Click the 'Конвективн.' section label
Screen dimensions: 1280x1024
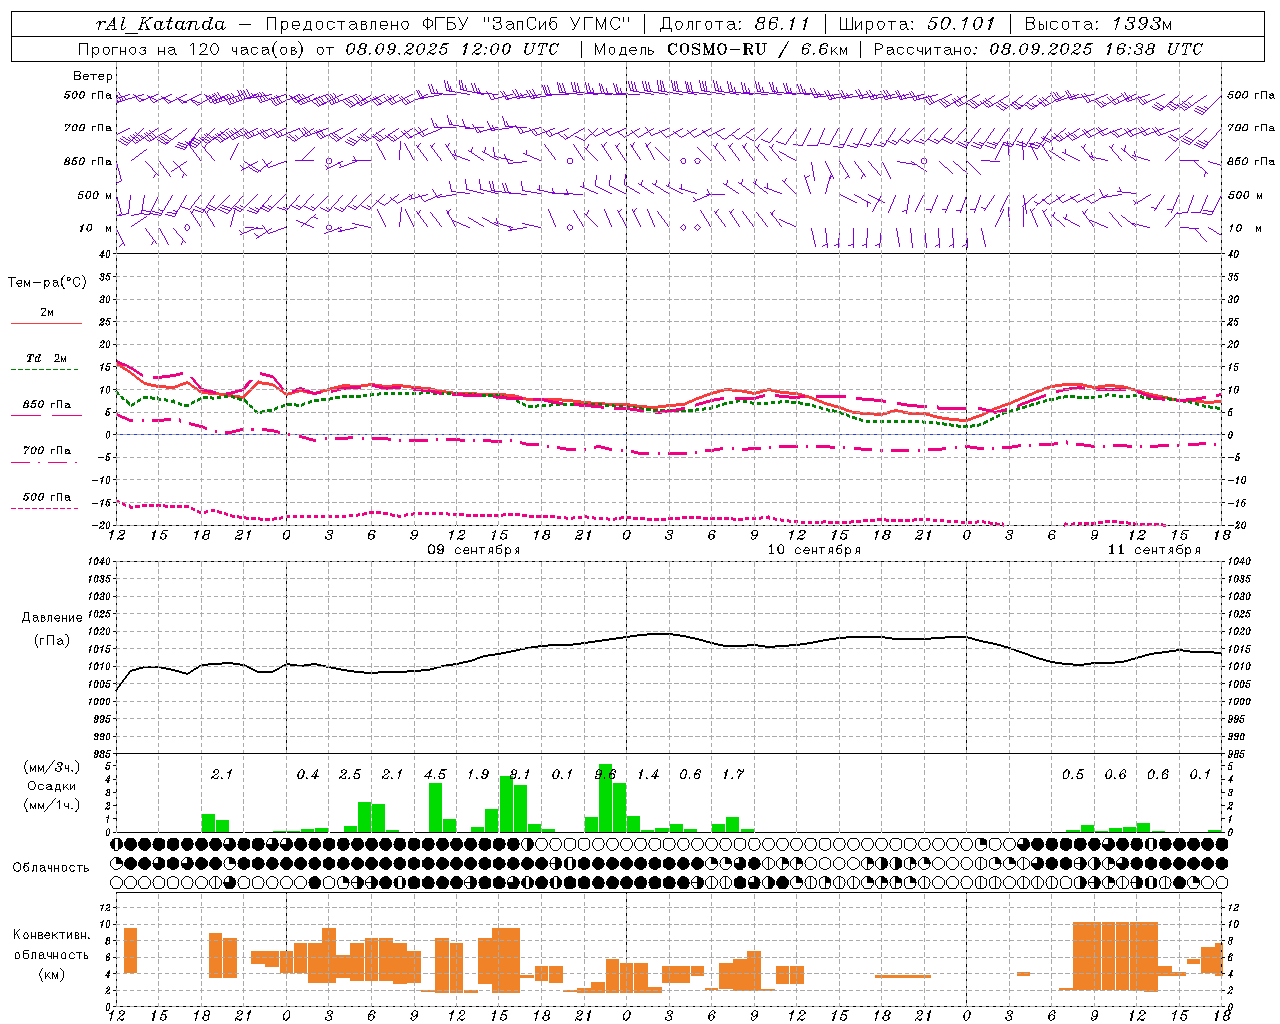(x=51, y=935)
